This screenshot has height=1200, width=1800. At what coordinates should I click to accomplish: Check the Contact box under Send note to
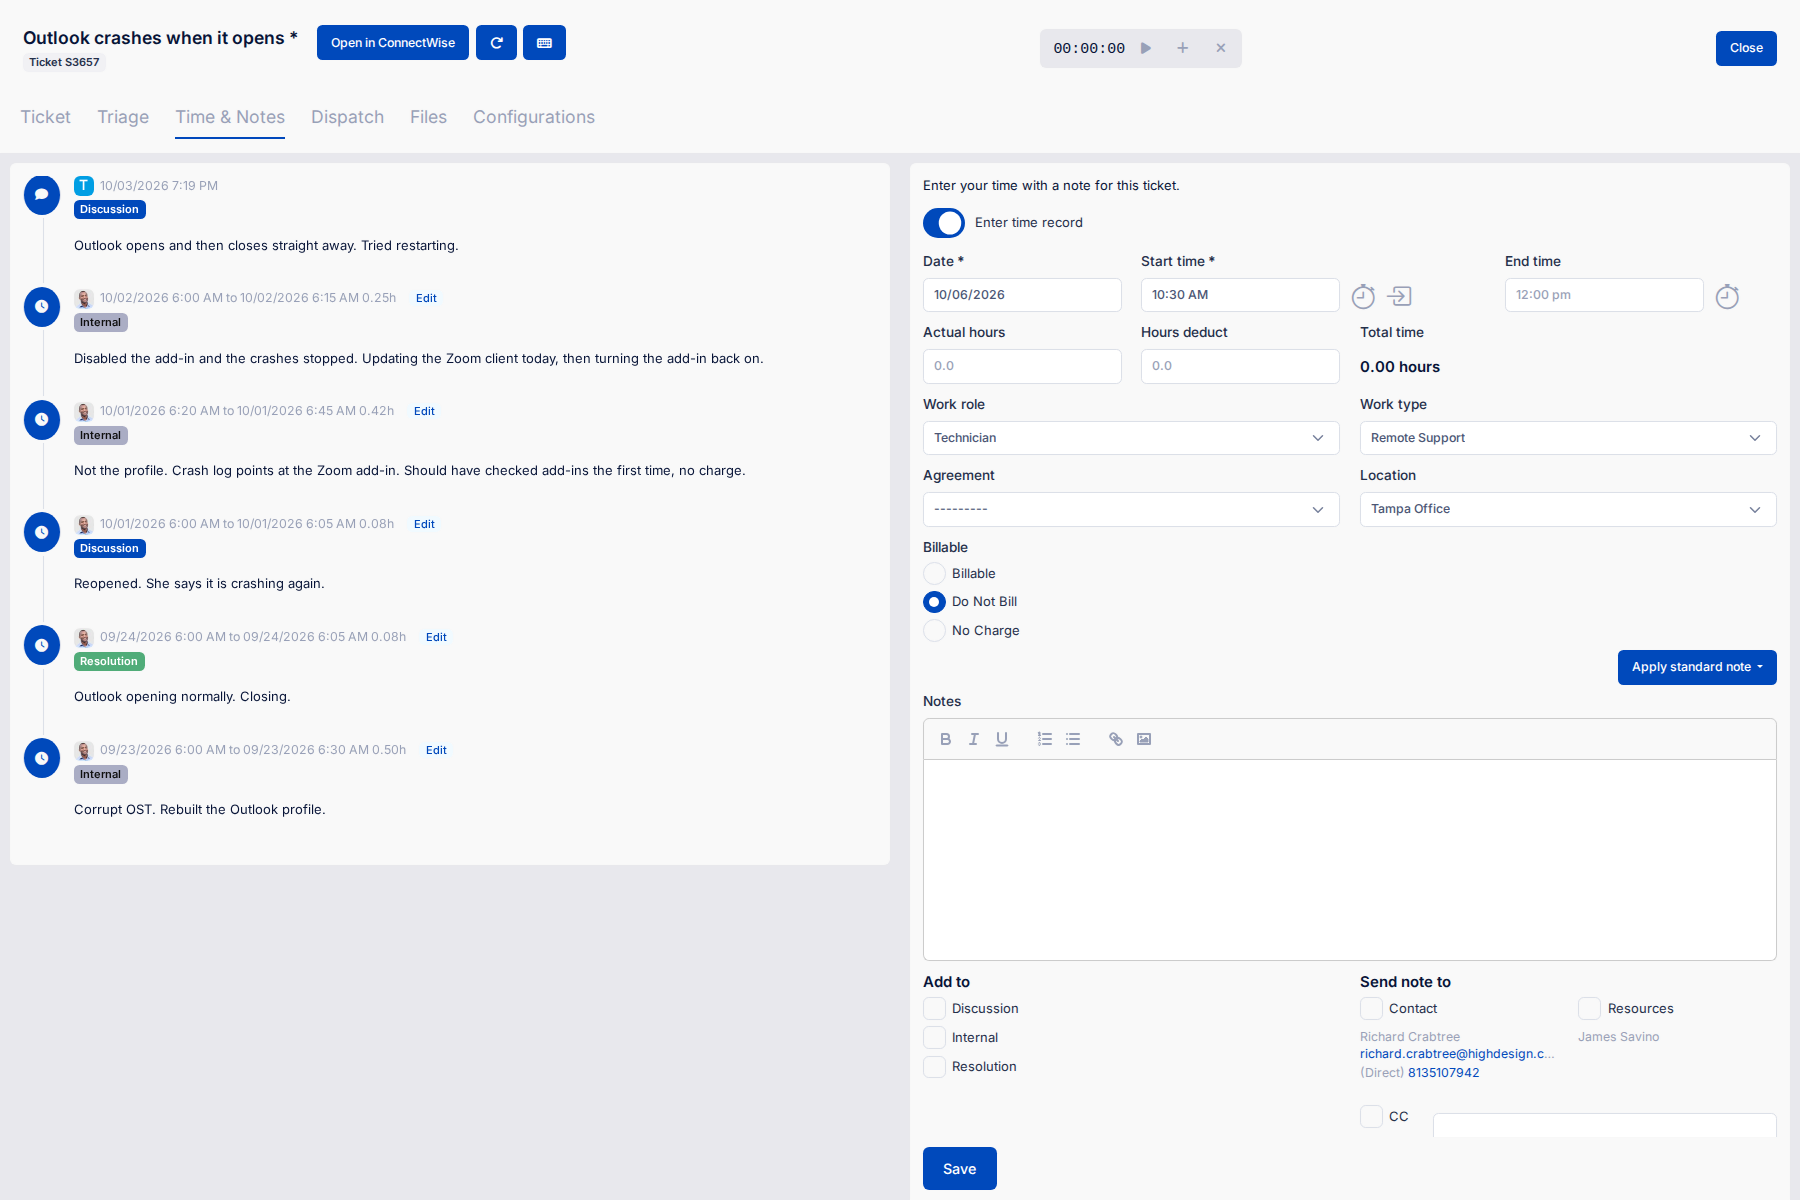[1371, 1008]
